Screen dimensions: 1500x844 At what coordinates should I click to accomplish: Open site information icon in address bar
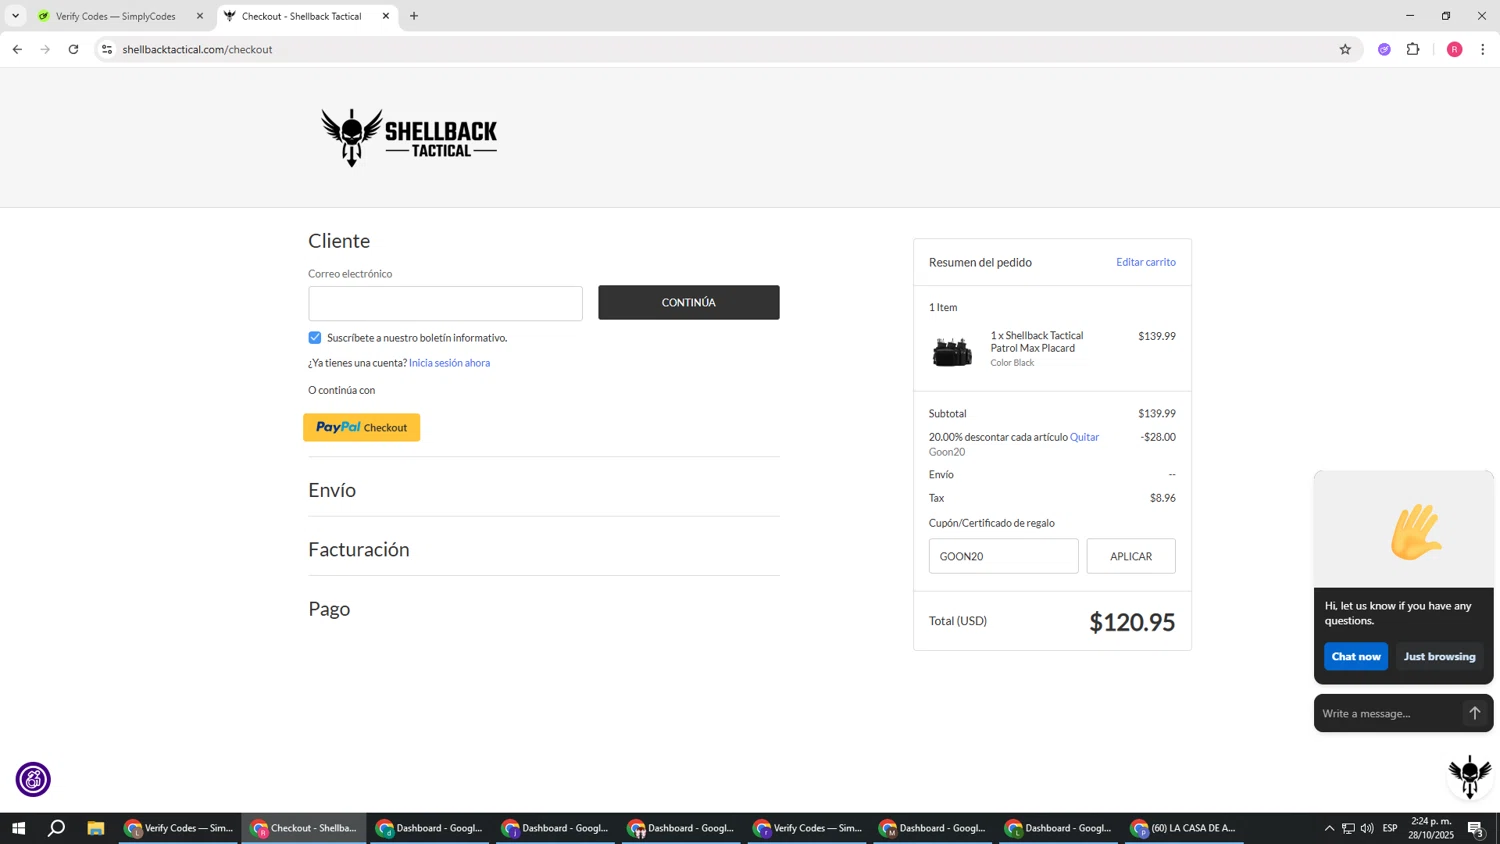tap(107, 49)
